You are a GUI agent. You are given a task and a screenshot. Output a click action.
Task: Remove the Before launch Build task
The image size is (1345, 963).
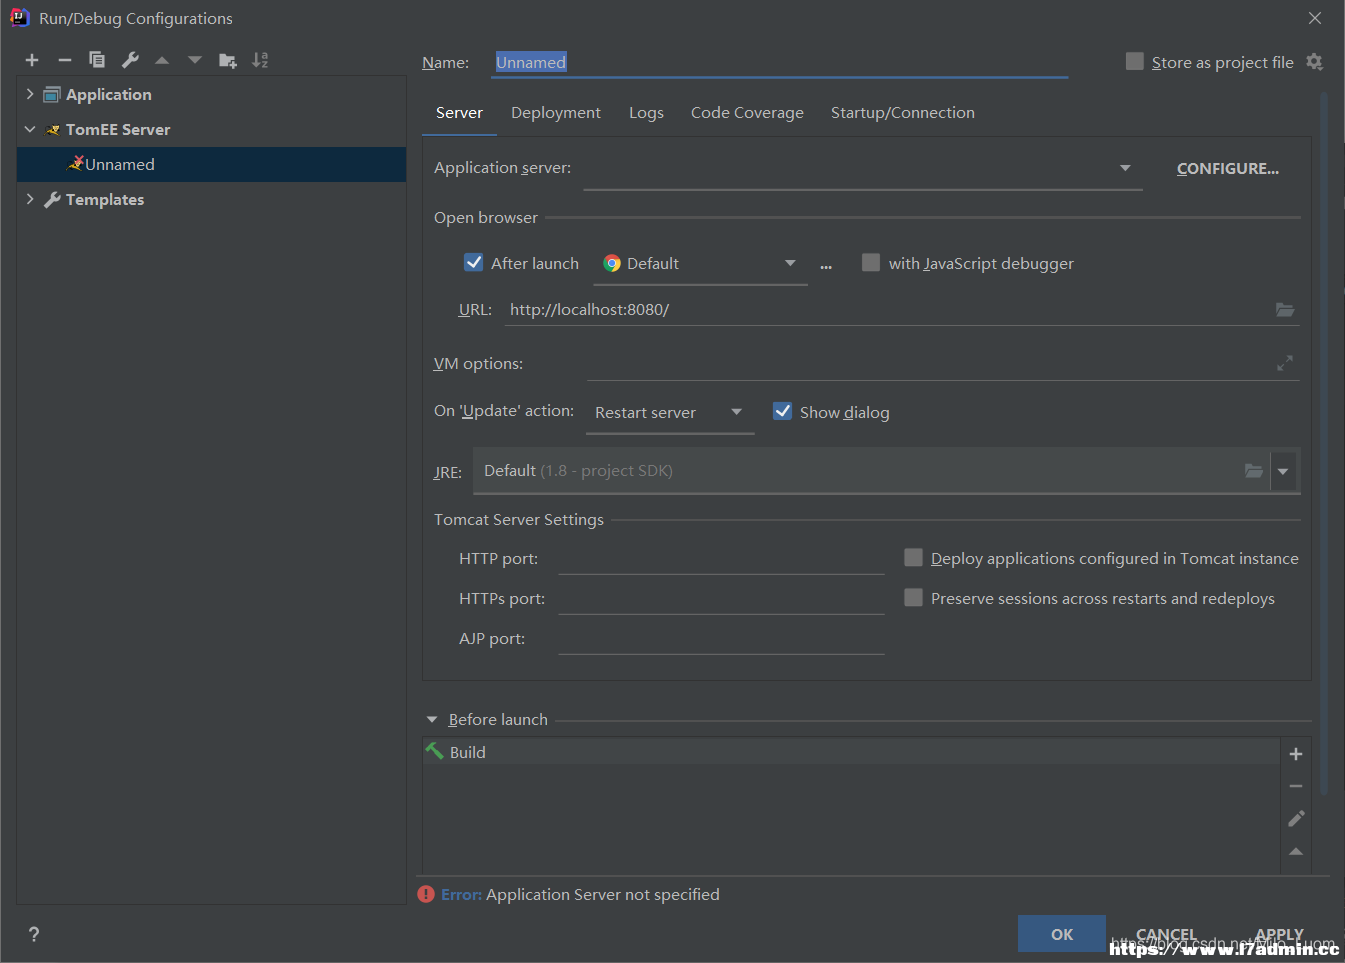(1296, 786)
